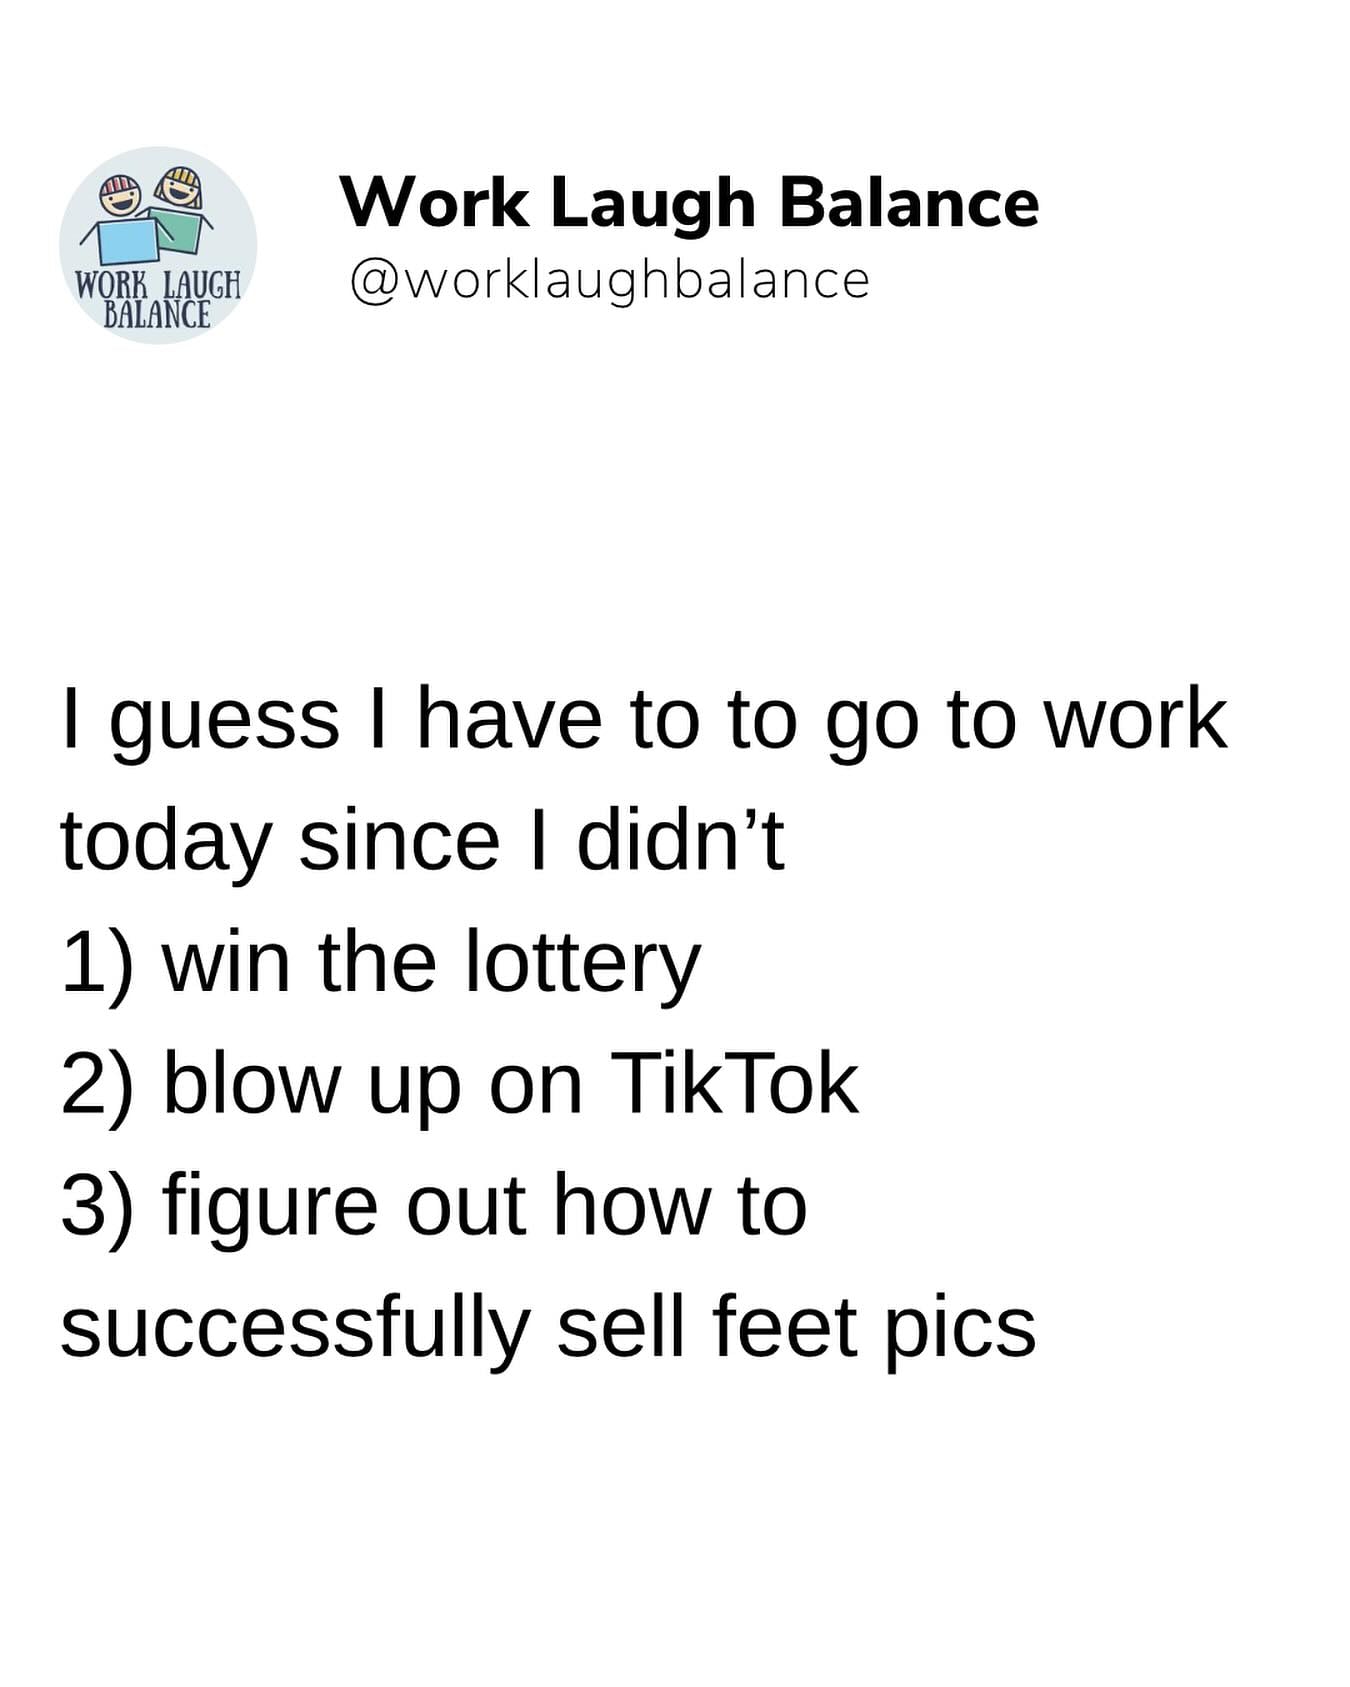1350x1687 pixels.
Task: Click the @ symbol in the handle
Action: [x=375, y=281]
